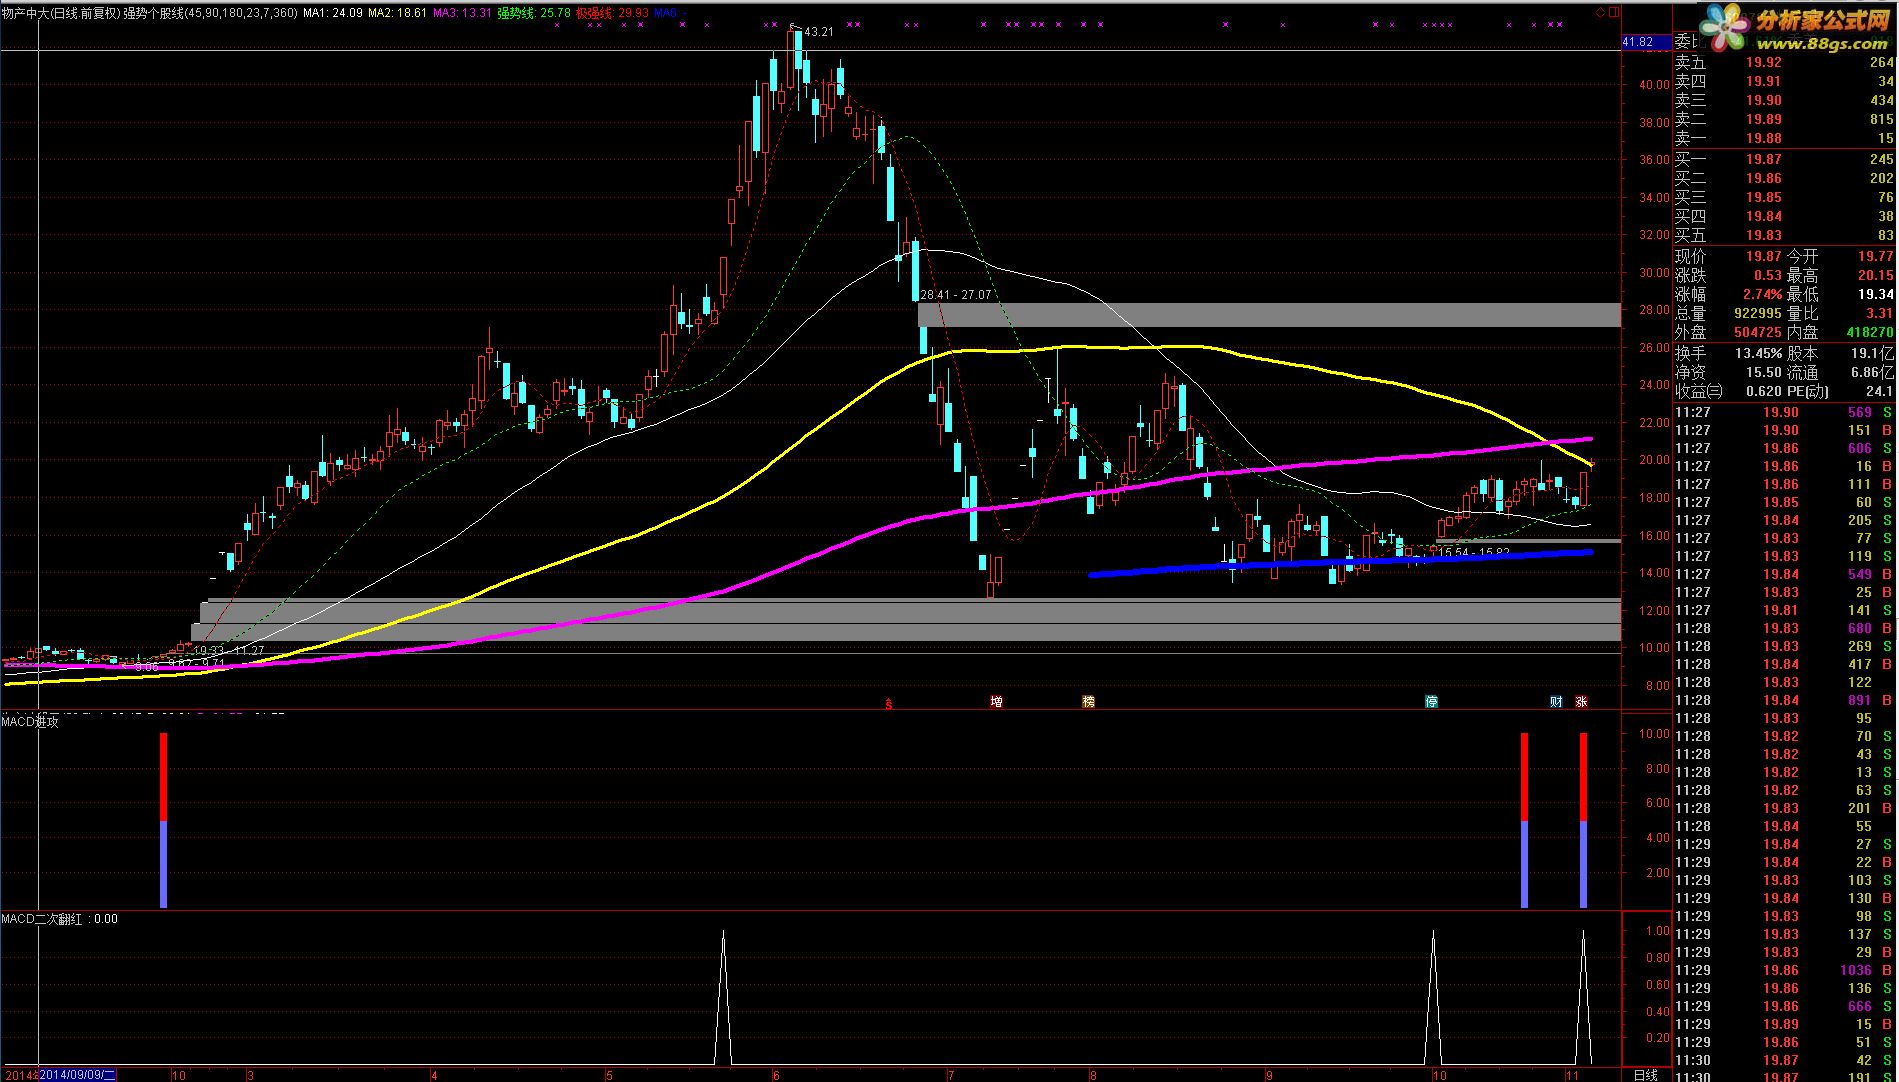Click the MACD二次翻红 spike in early October
The height and width of the screenshot is (1082, 1899).
1433,997
